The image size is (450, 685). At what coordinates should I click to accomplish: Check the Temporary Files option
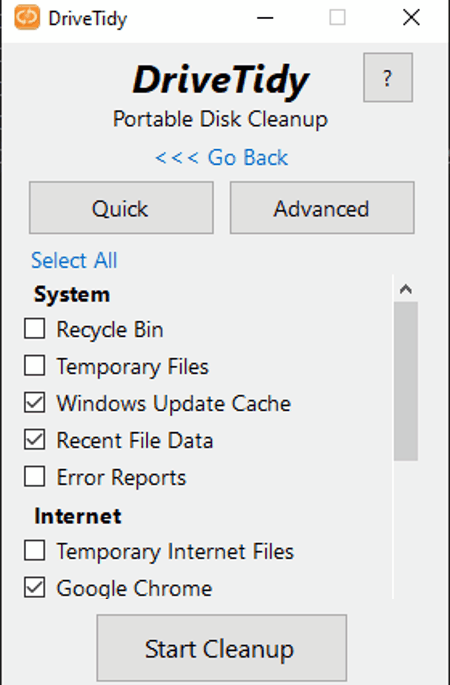click(x=35, y=366)
